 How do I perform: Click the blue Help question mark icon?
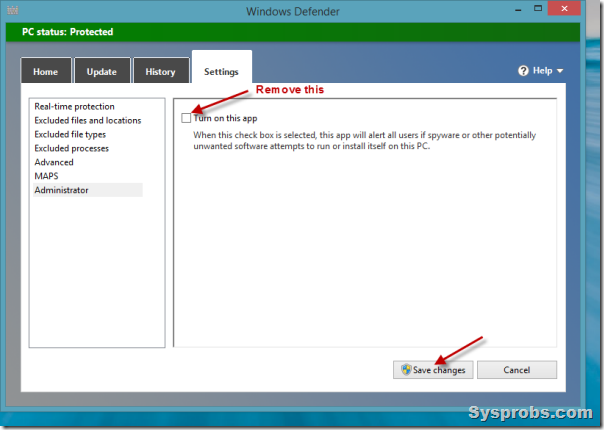click(522, 71)
